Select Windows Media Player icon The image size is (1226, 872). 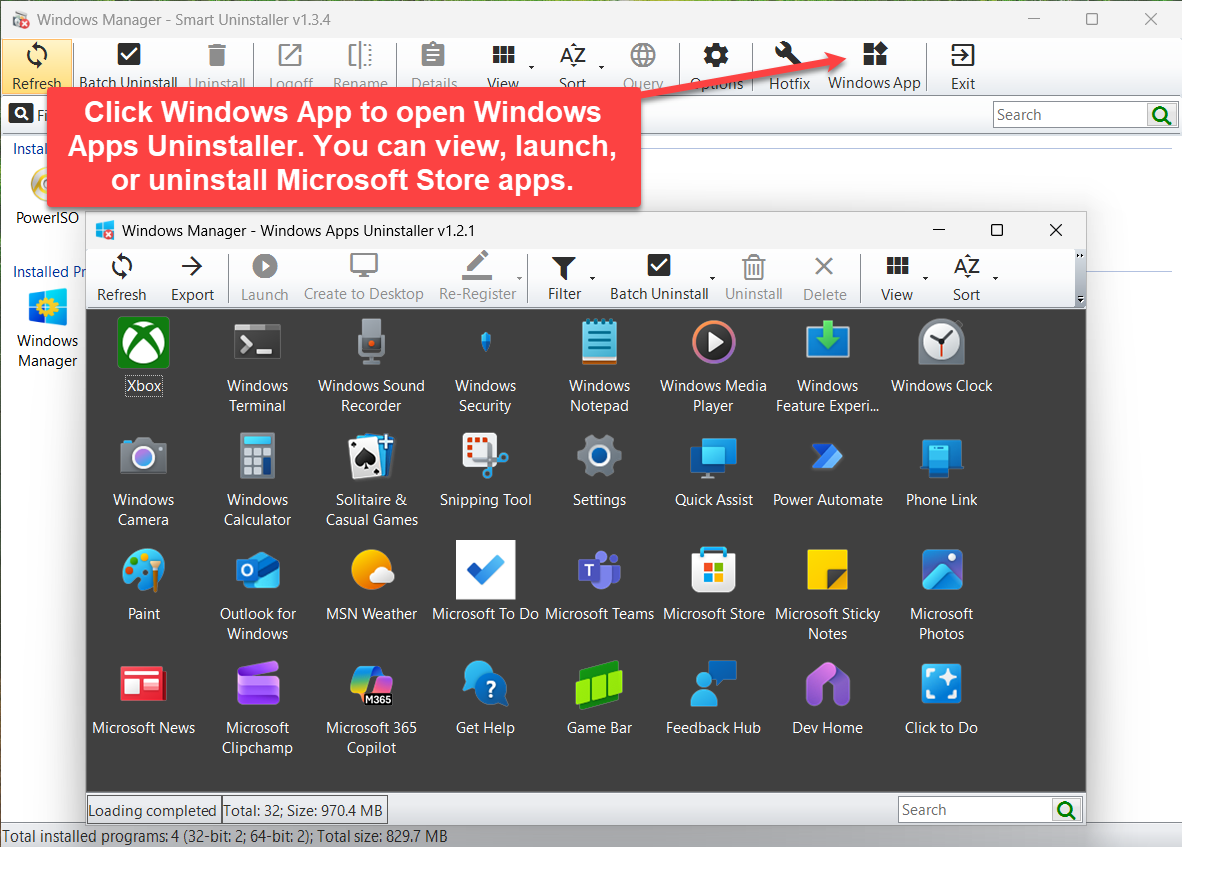click(x=713, y=343)
